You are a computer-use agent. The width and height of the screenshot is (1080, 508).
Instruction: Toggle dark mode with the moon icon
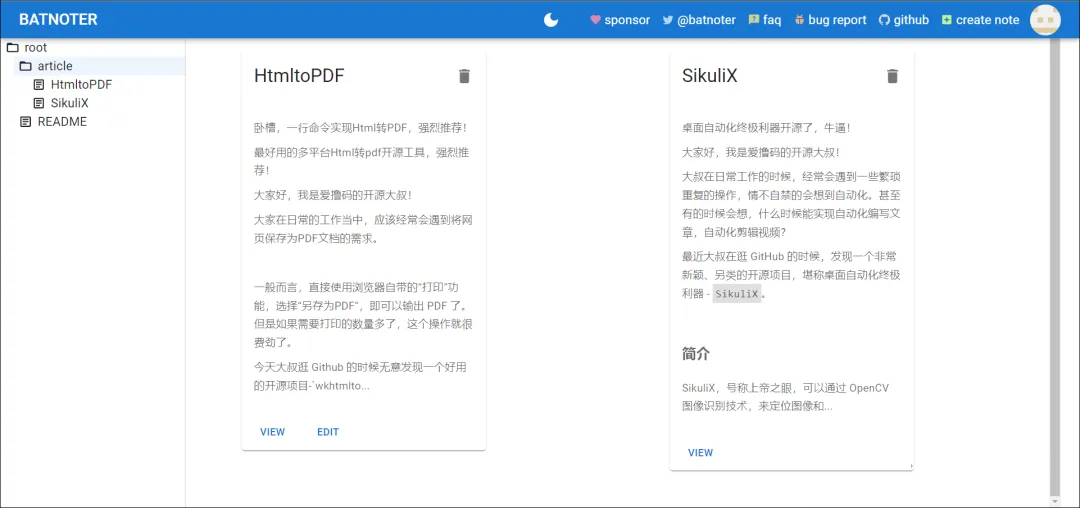pyautogui.click(x=551, y=20)
